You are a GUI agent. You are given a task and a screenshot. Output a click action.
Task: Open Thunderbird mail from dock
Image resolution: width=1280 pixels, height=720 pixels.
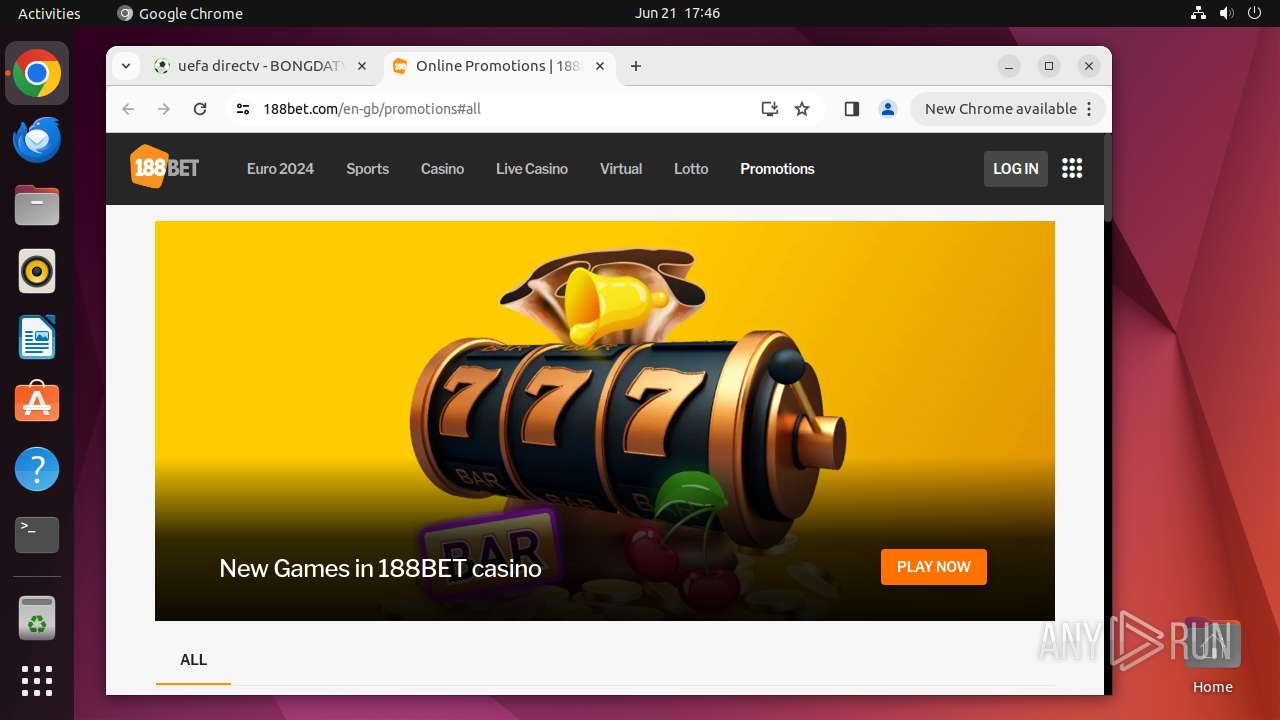tap(37, 140)
